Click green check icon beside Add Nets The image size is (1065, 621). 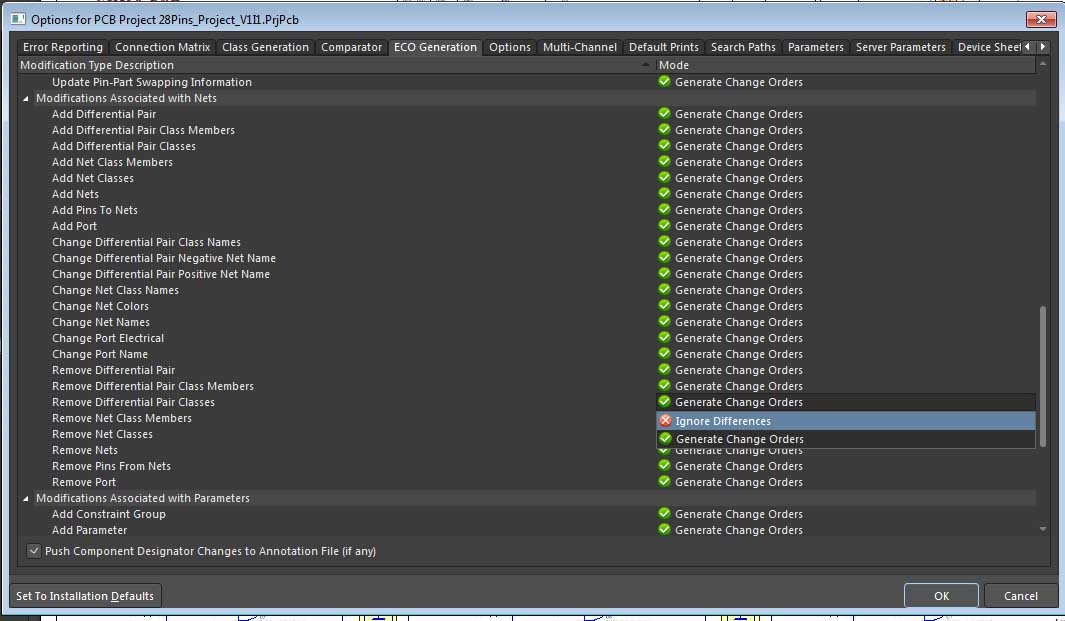tap(664, 194)
